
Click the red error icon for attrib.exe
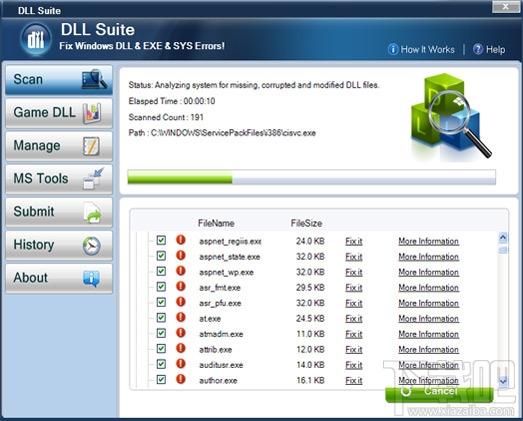(x=181, y=348)
